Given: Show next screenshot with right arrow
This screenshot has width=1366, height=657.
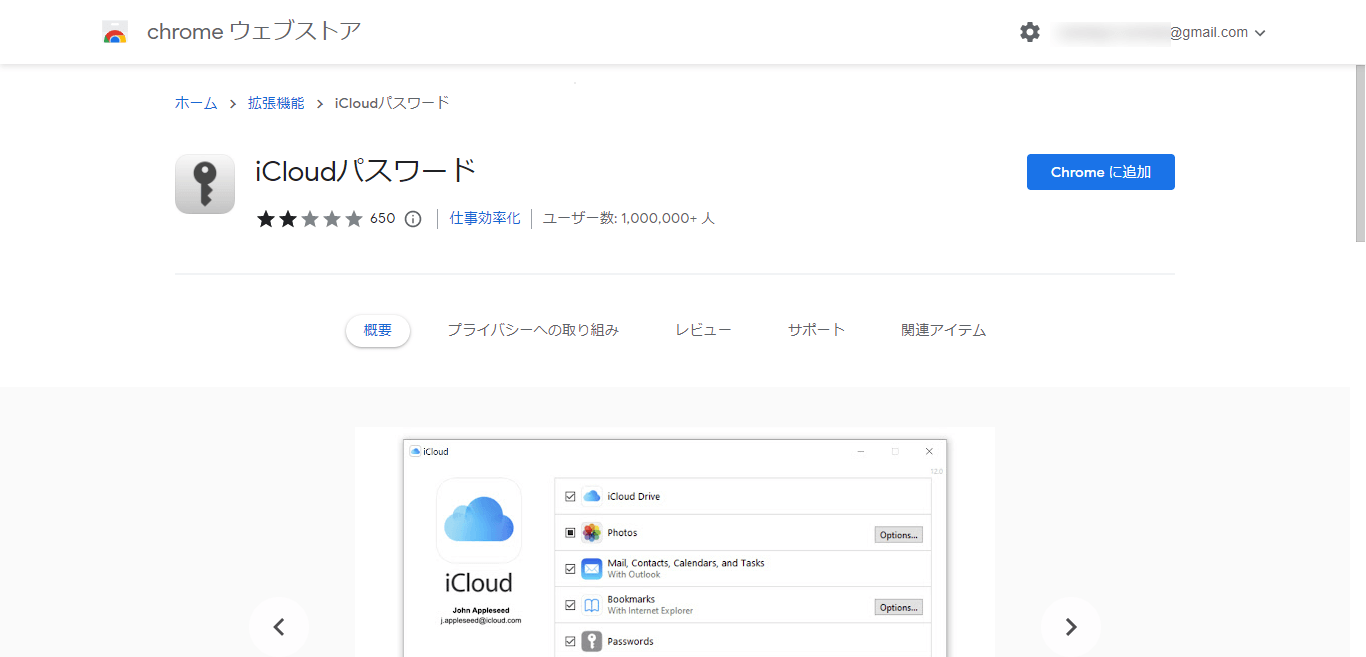Looking at the screenshot, I should coord(1071,627).
